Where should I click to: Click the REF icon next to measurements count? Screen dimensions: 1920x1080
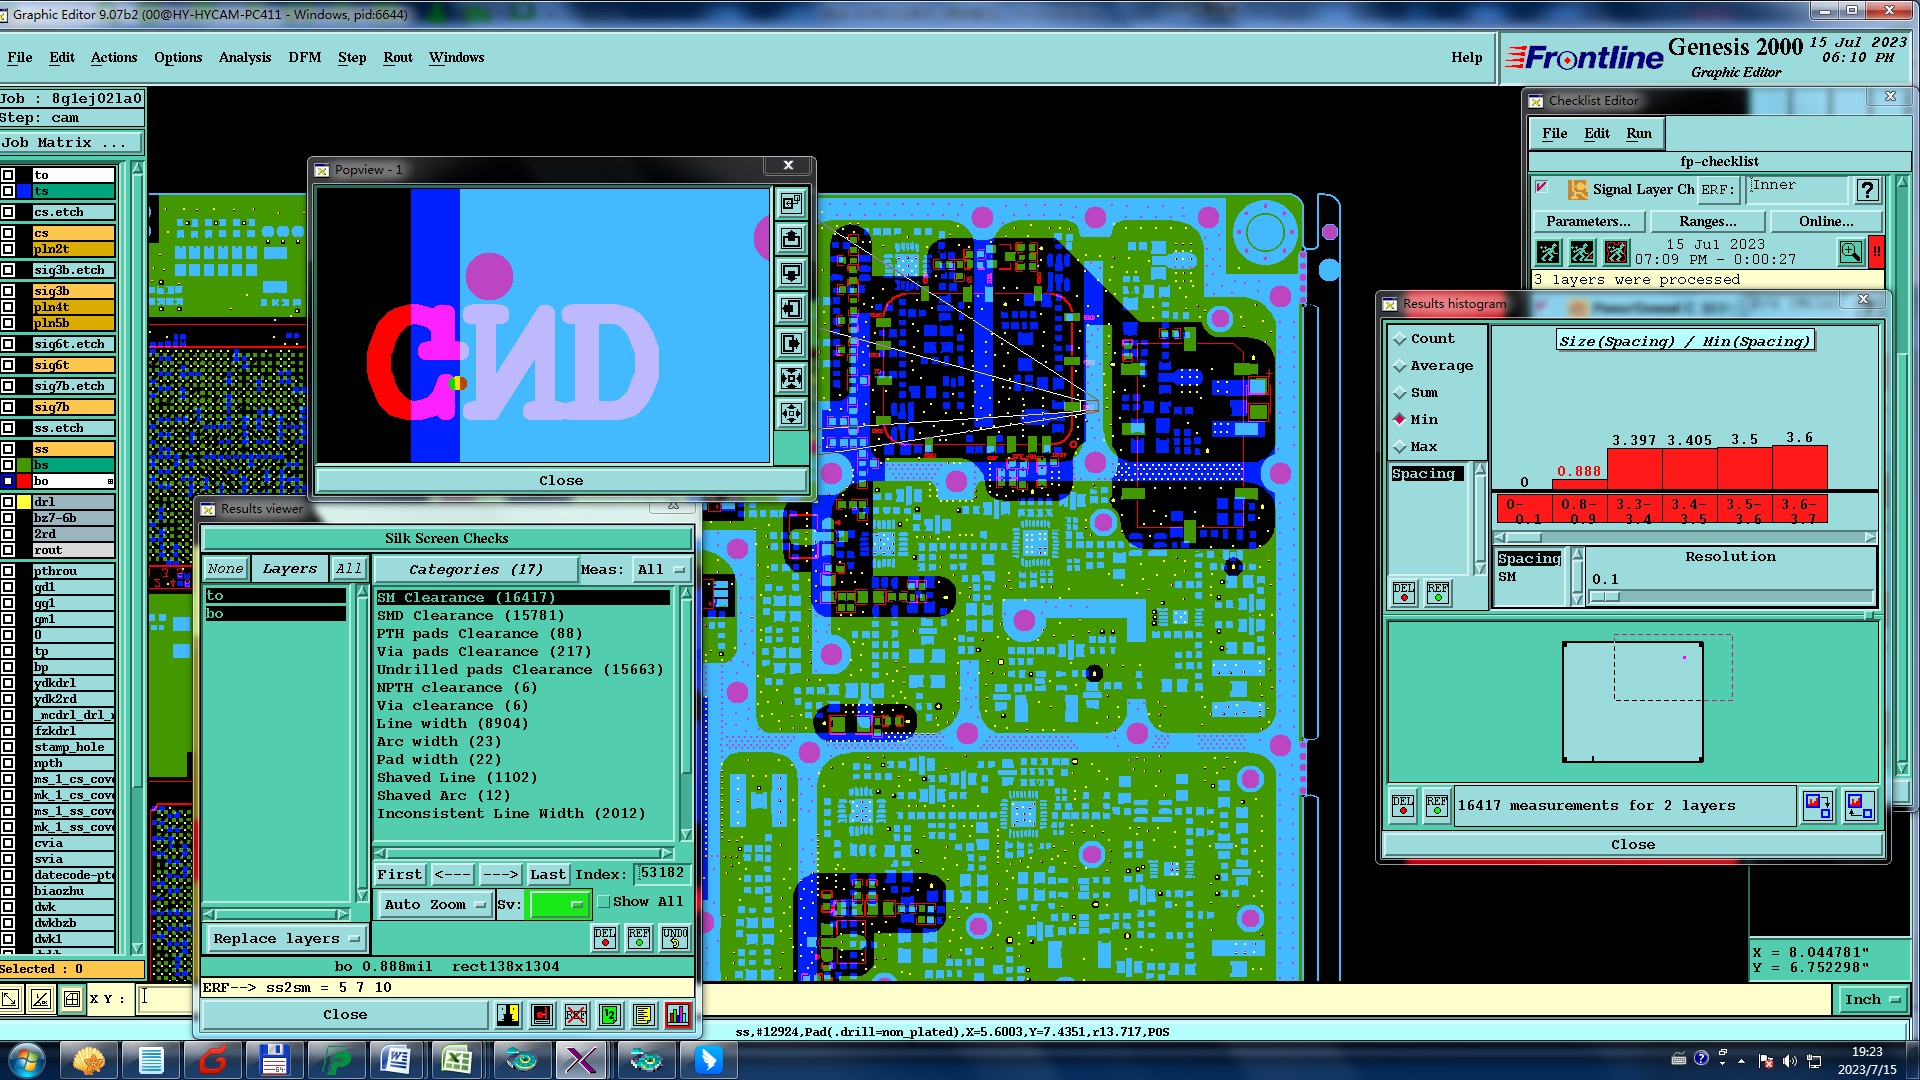1437,805
